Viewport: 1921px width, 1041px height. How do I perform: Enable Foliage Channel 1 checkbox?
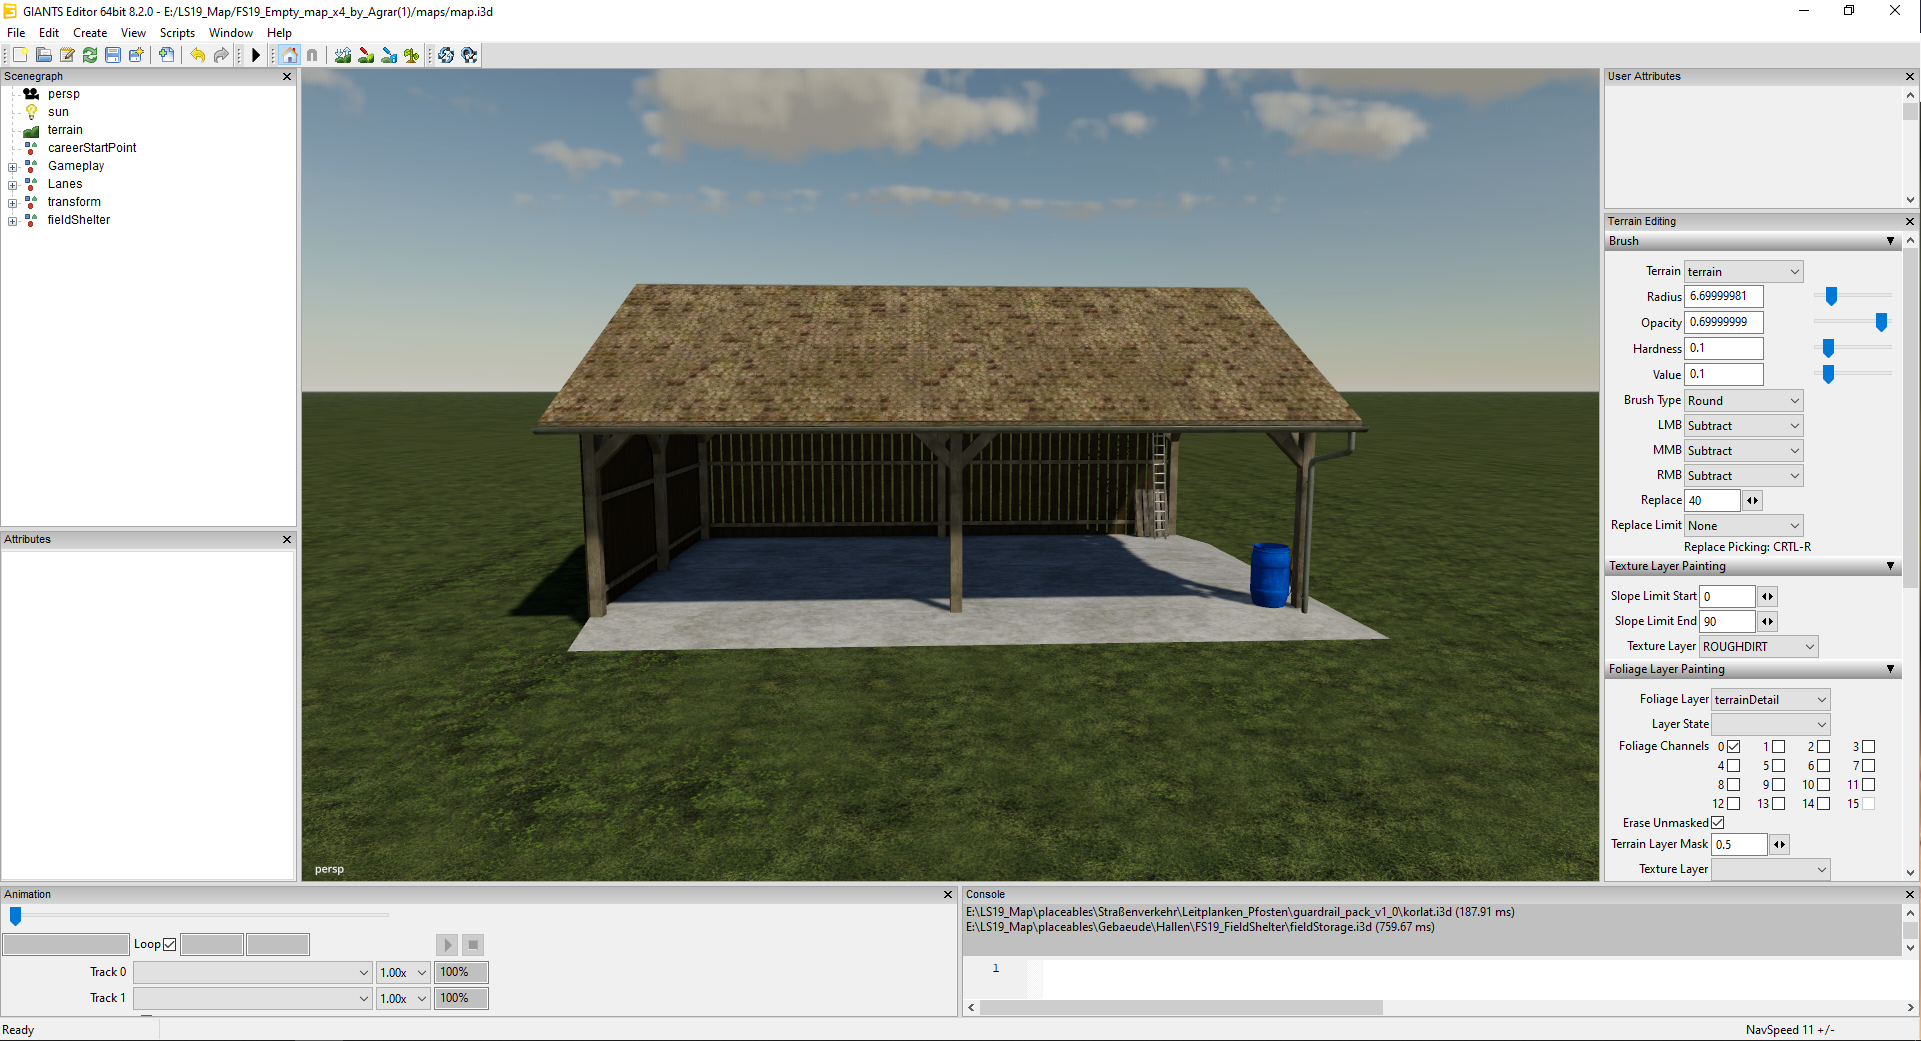[x=1778, y=746]
